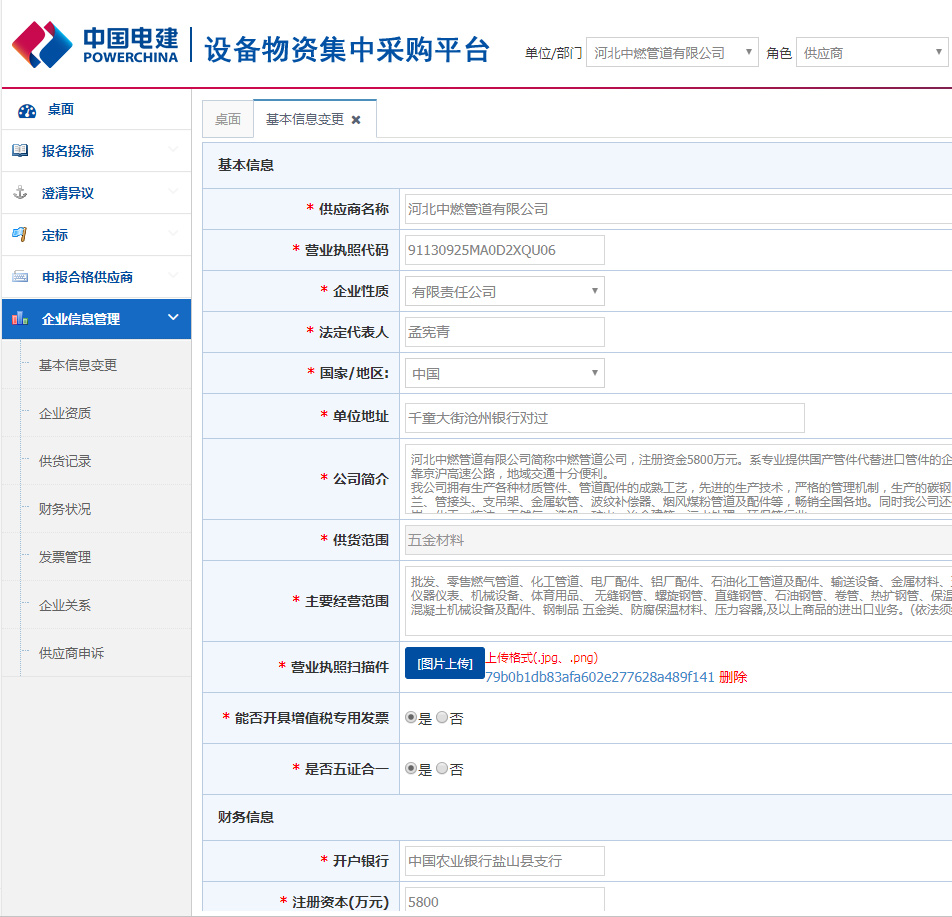Select 是 for 能否开具增值税专用发票
952x917 pixels.
coord(409,717)
